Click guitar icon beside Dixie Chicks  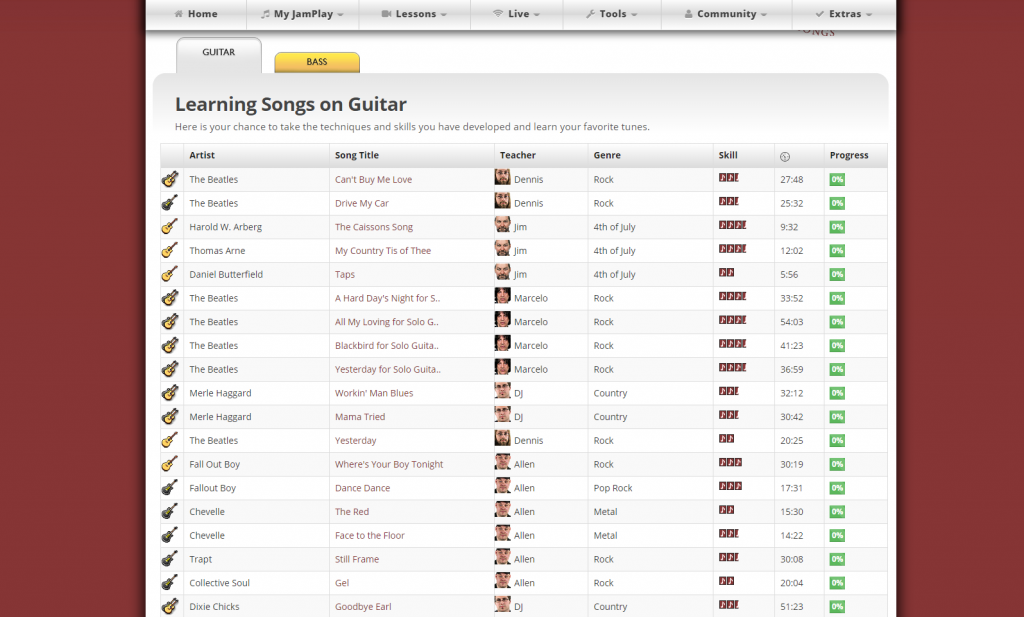170,607
